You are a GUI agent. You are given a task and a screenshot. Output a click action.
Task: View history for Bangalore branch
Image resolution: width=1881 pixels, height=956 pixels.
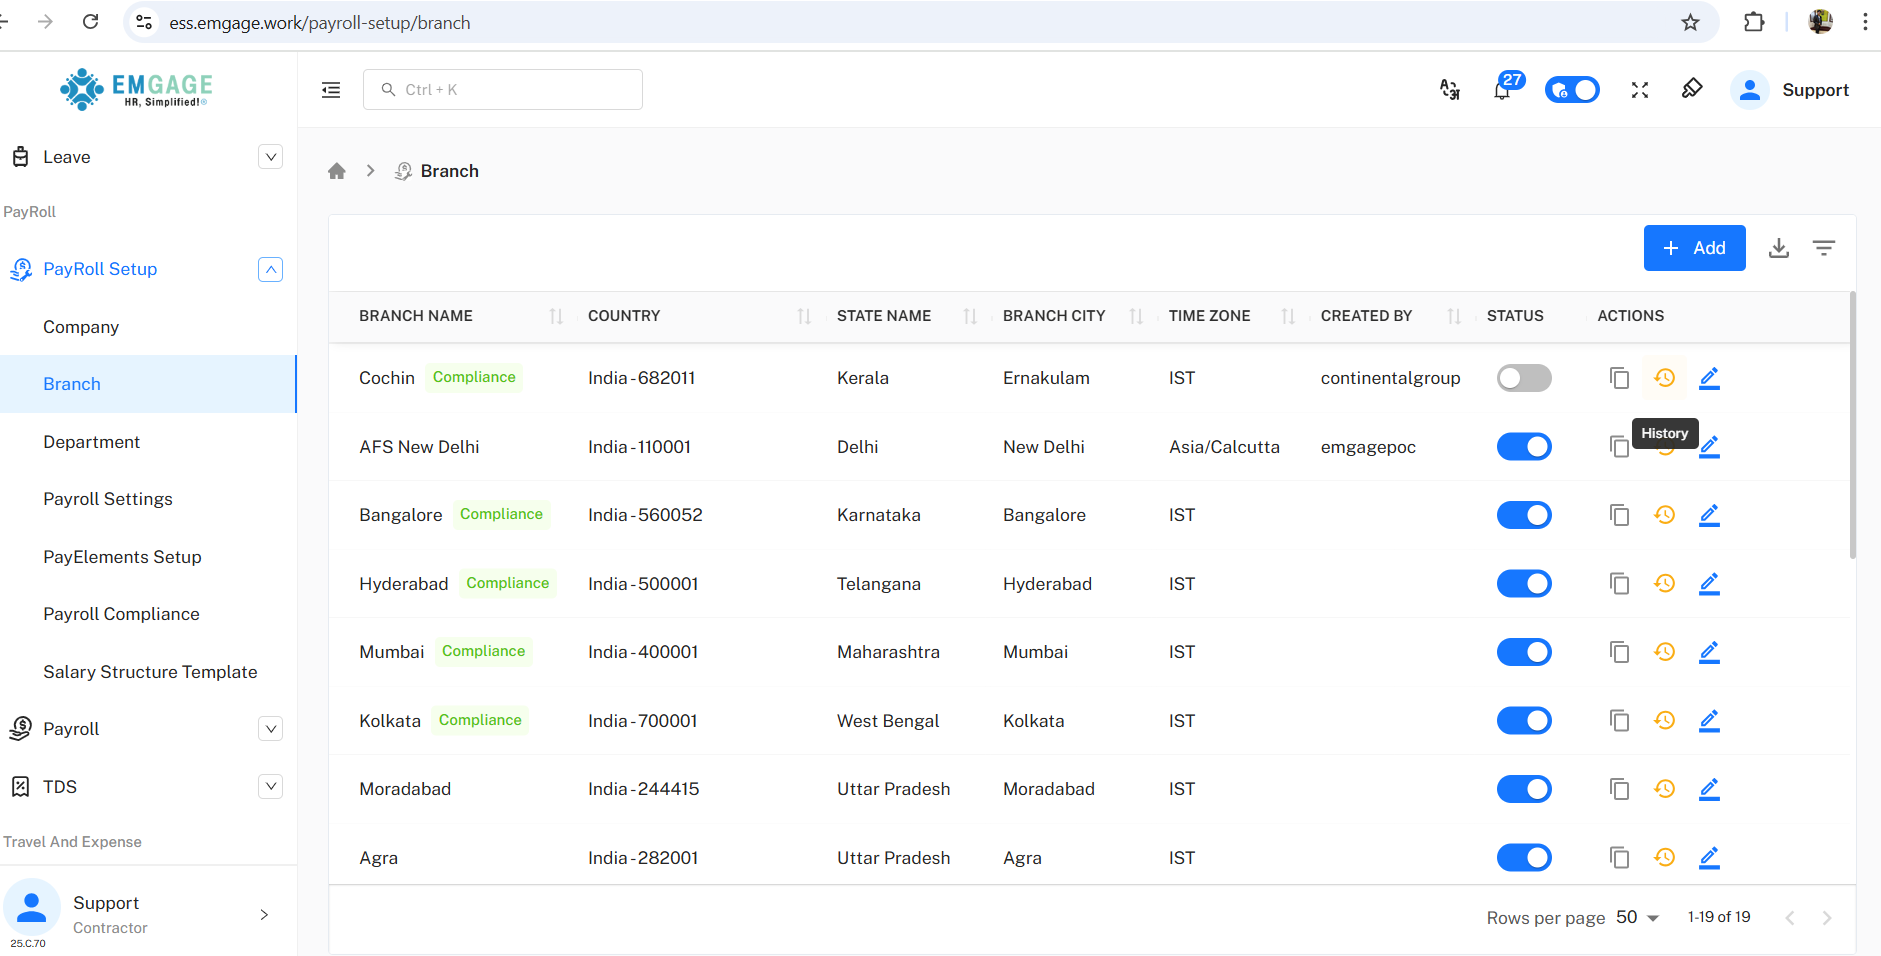coord(1664,515)
